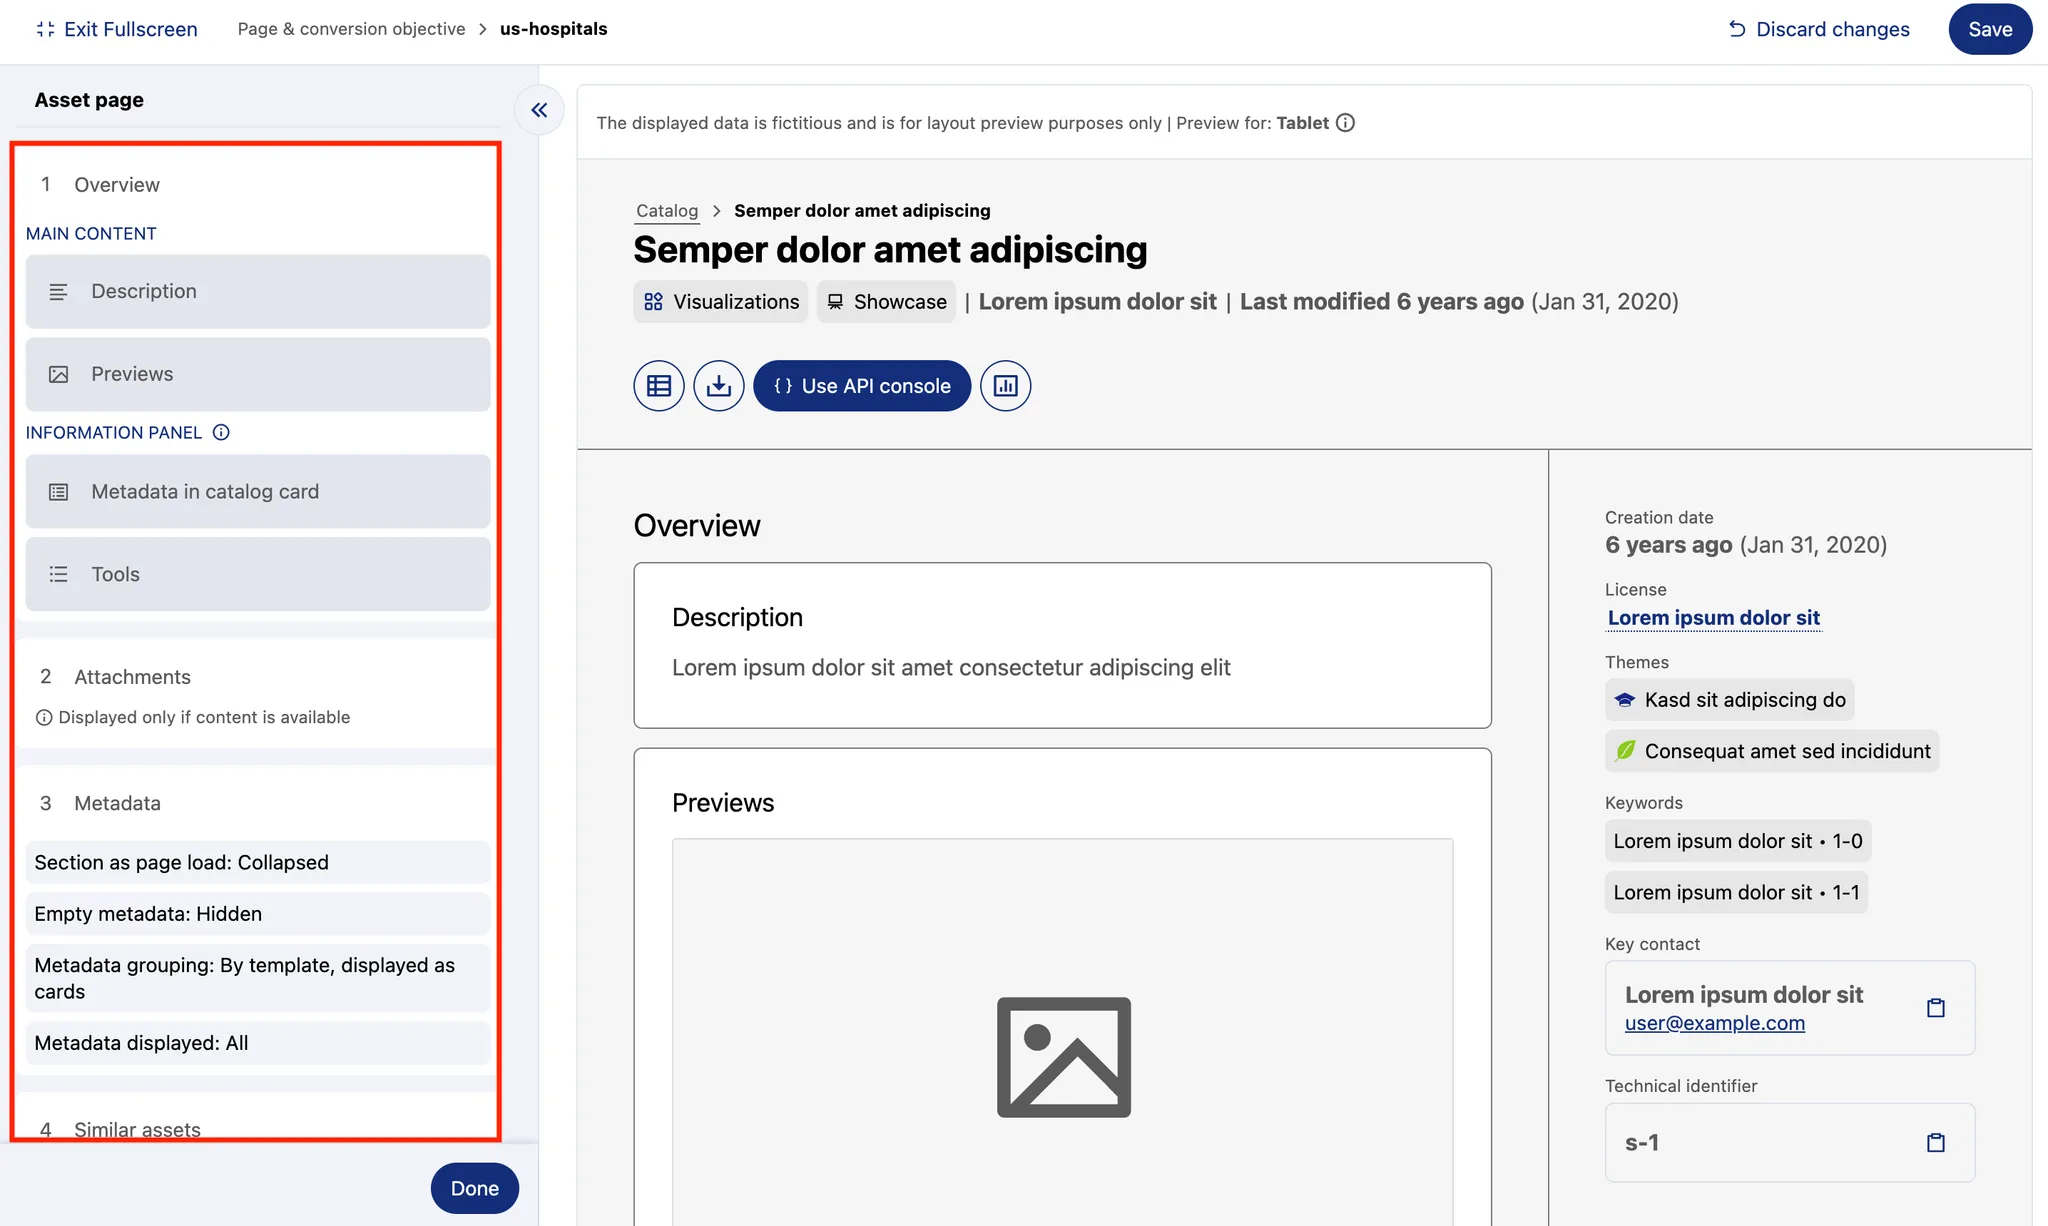Expand the Attachments section
The image size is (2048, 1226).
point(132,677)
